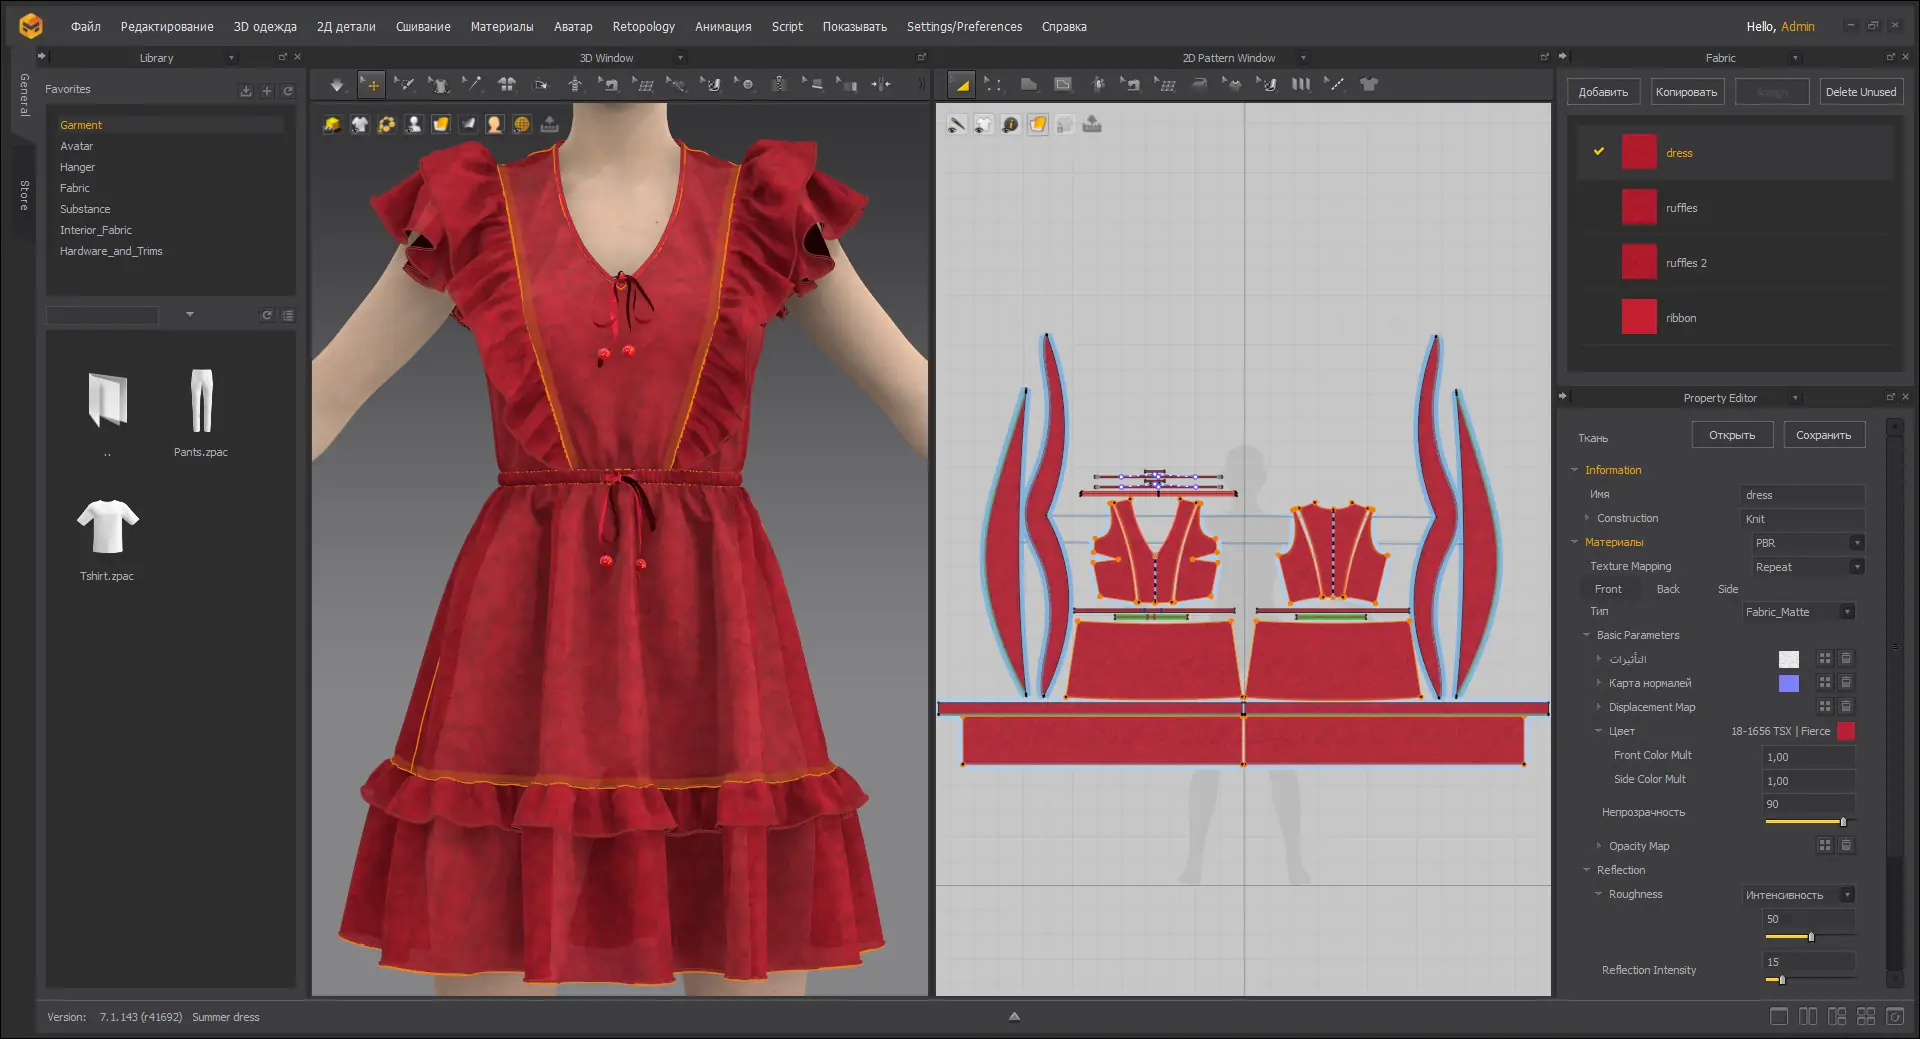1920x1039 pixels.
Task: Open the Аватар menu
Action: pyautogui.click(x=572, y=27)
